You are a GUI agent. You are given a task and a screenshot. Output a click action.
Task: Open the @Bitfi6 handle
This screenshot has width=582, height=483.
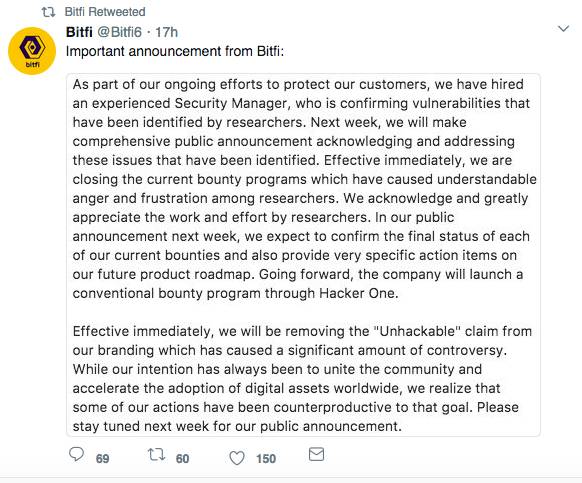[x=120, y=32]
